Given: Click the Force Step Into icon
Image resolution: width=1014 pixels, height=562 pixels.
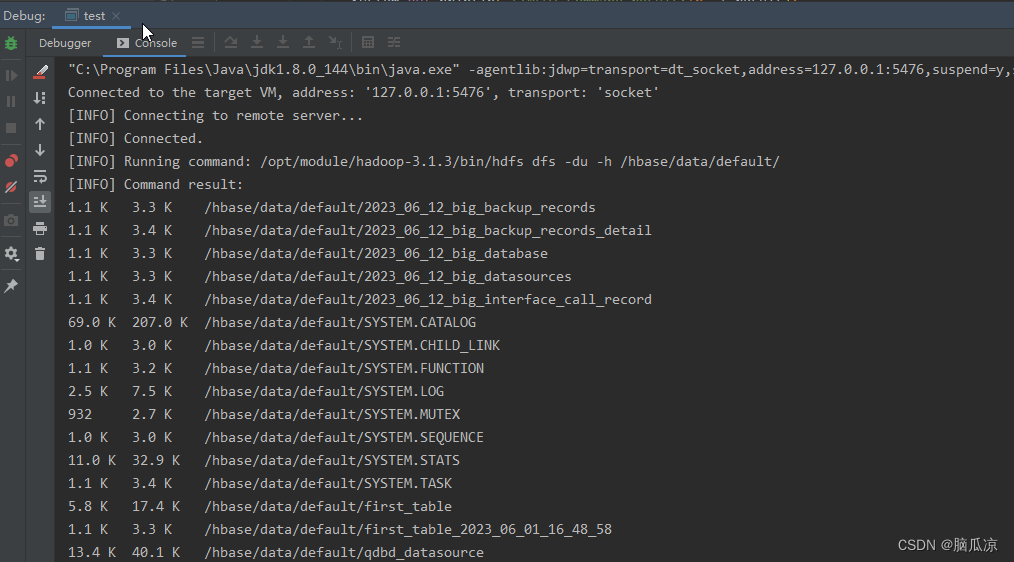Looking at the screenshot, I should (283, 43).
